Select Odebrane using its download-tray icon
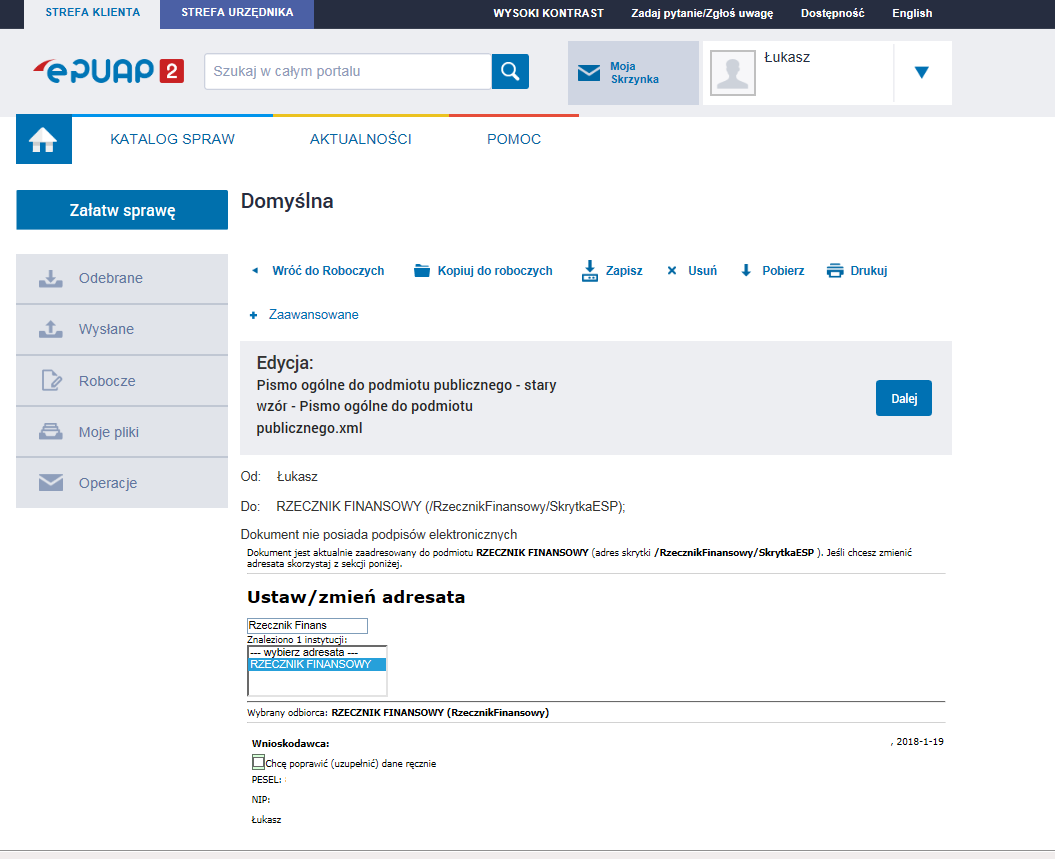 [x=49, y=278]
